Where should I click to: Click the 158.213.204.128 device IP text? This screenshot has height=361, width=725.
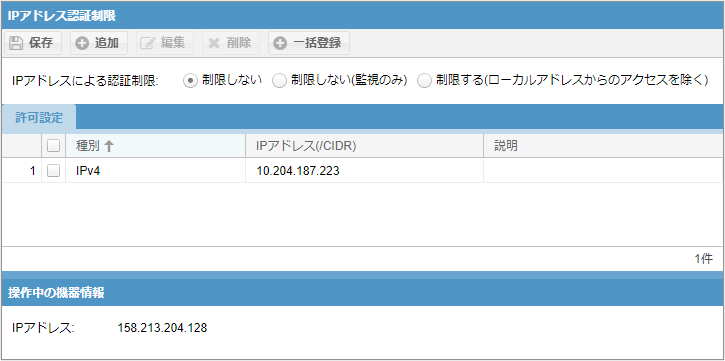point(162,328)
